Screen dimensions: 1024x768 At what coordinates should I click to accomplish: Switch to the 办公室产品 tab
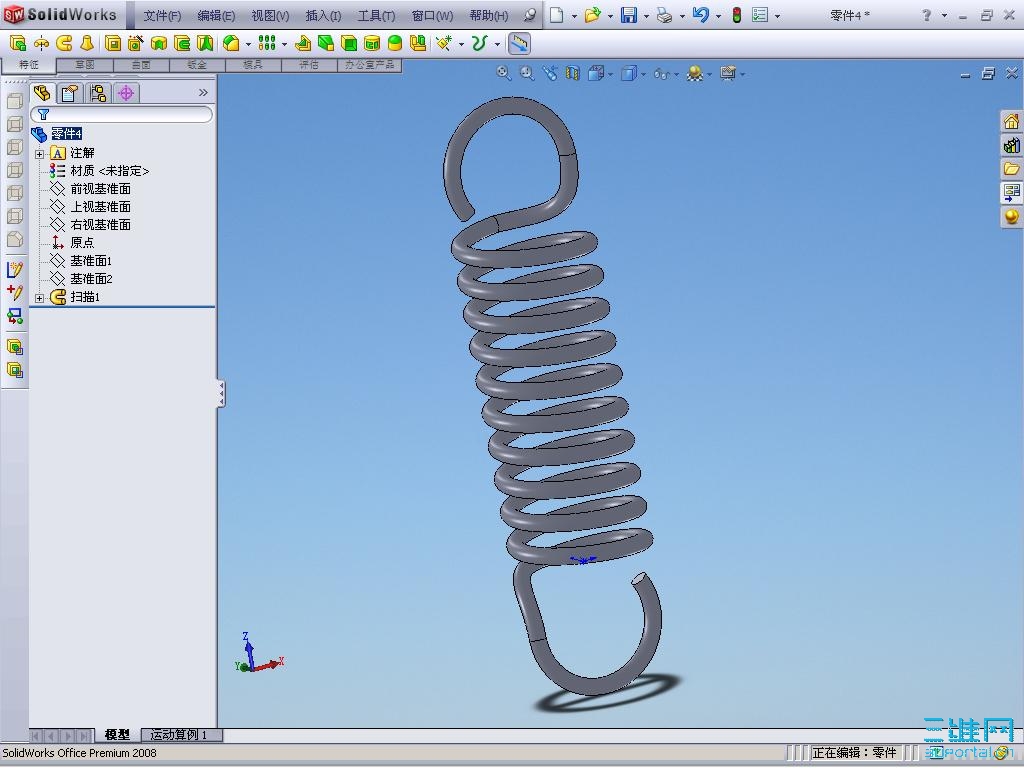(x=369, y=65)
